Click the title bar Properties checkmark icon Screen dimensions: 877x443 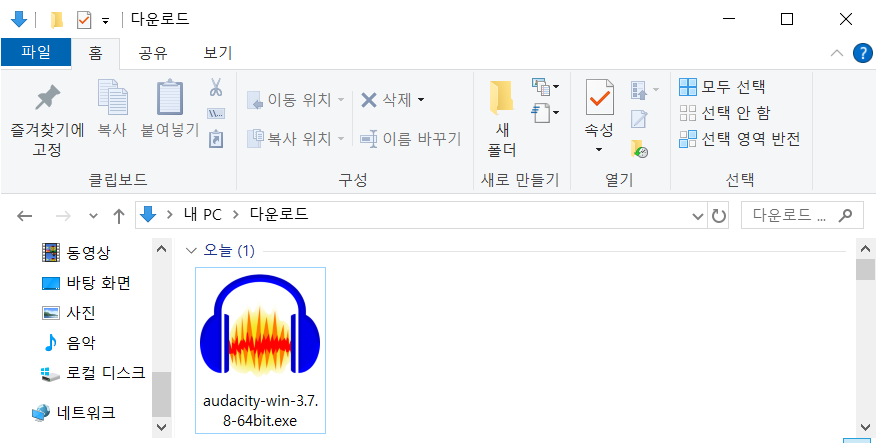[83, 21]
